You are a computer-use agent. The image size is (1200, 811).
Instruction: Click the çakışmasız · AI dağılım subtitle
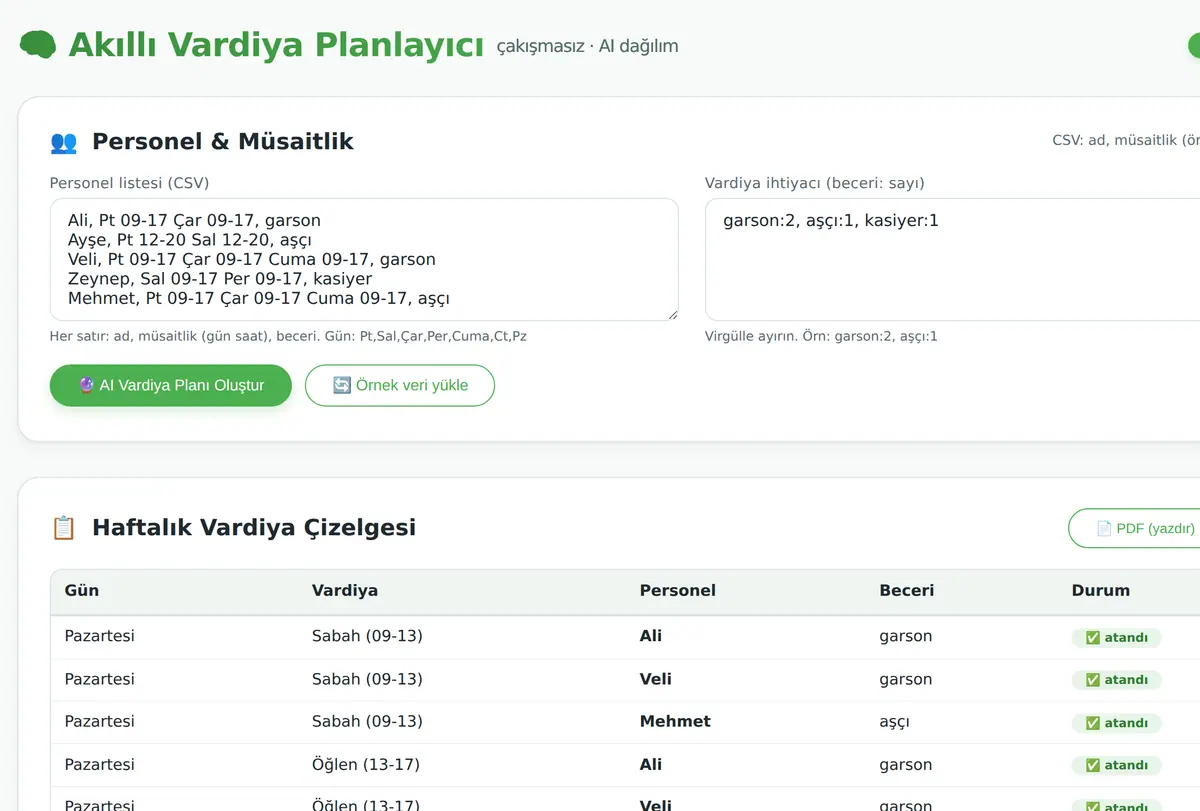(587, 46)
